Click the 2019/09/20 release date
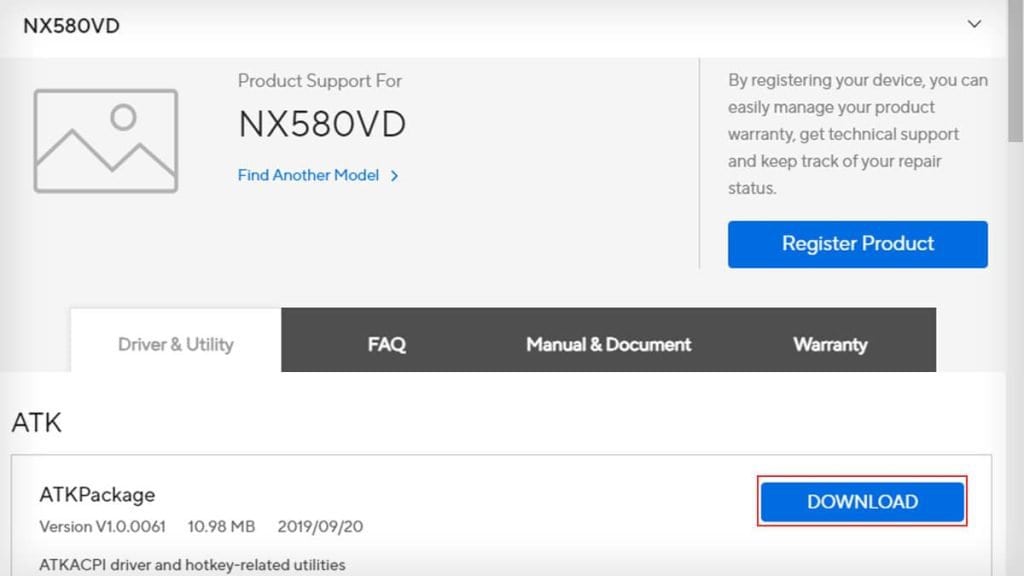The image size is (1024, 576). [x=320, y=526]
